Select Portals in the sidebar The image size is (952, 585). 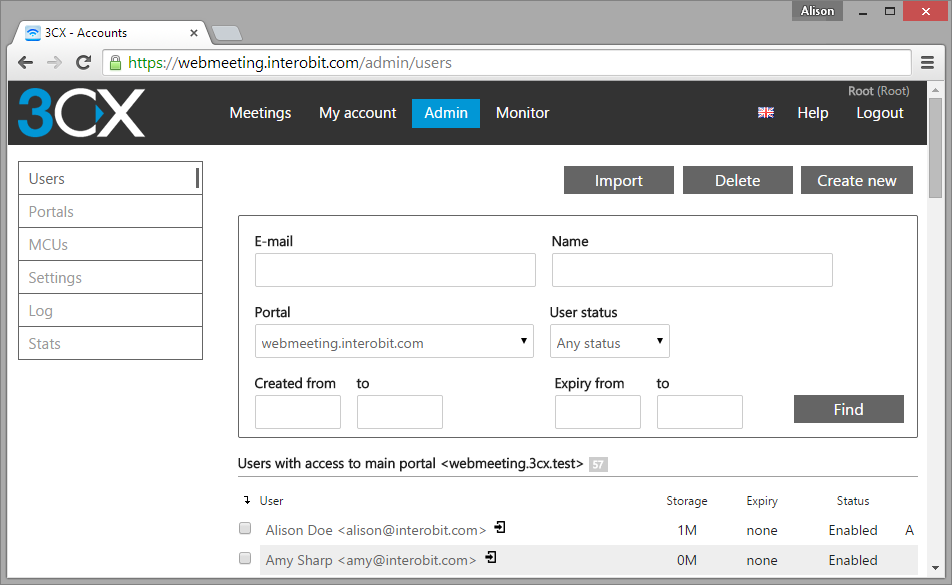110,211
